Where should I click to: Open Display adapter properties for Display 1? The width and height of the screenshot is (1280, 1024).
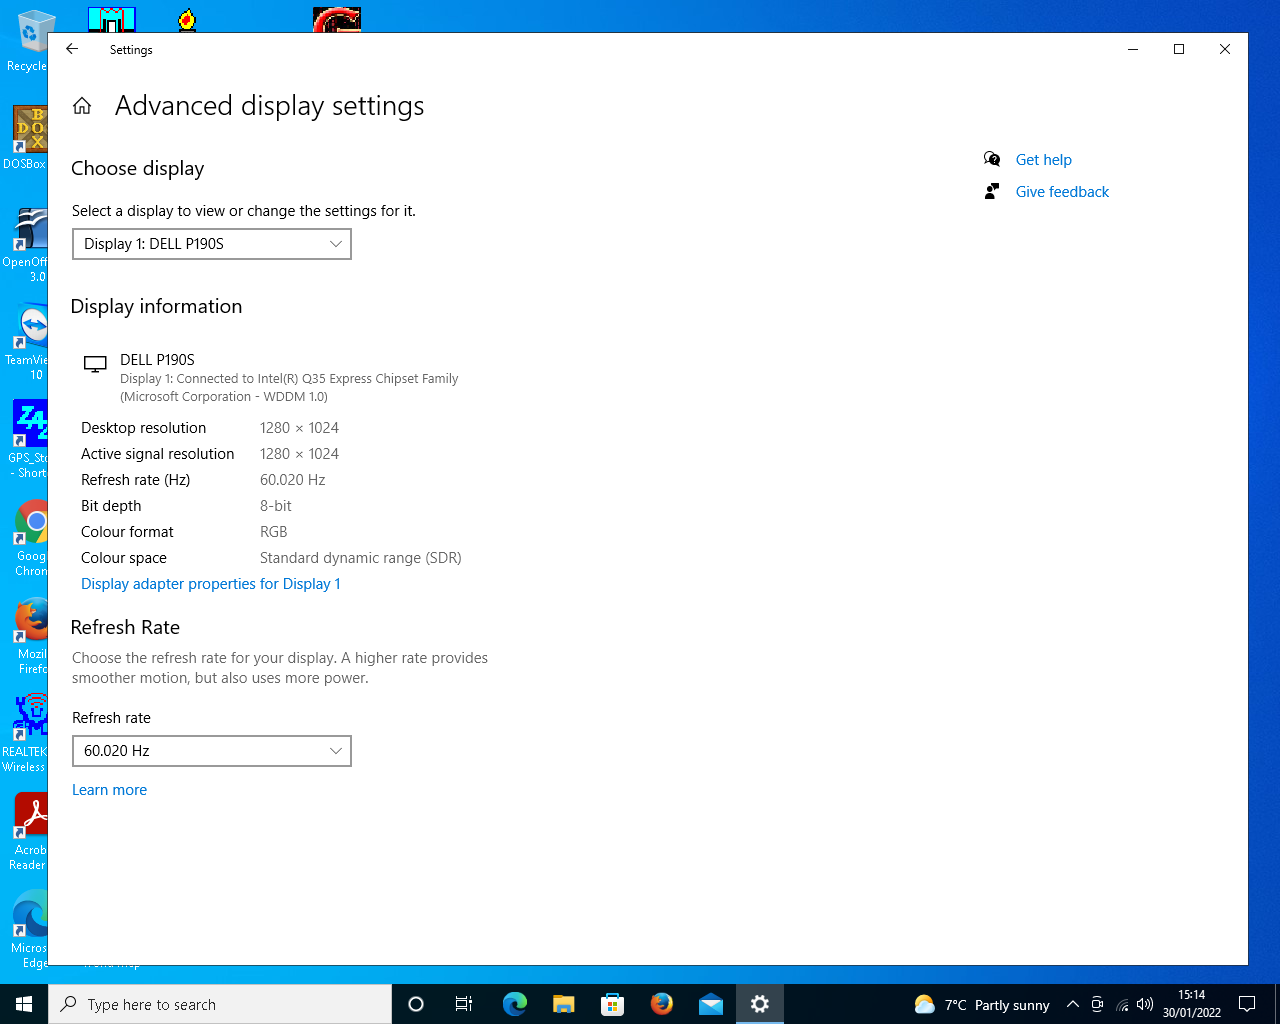click(x=211, y=584)
